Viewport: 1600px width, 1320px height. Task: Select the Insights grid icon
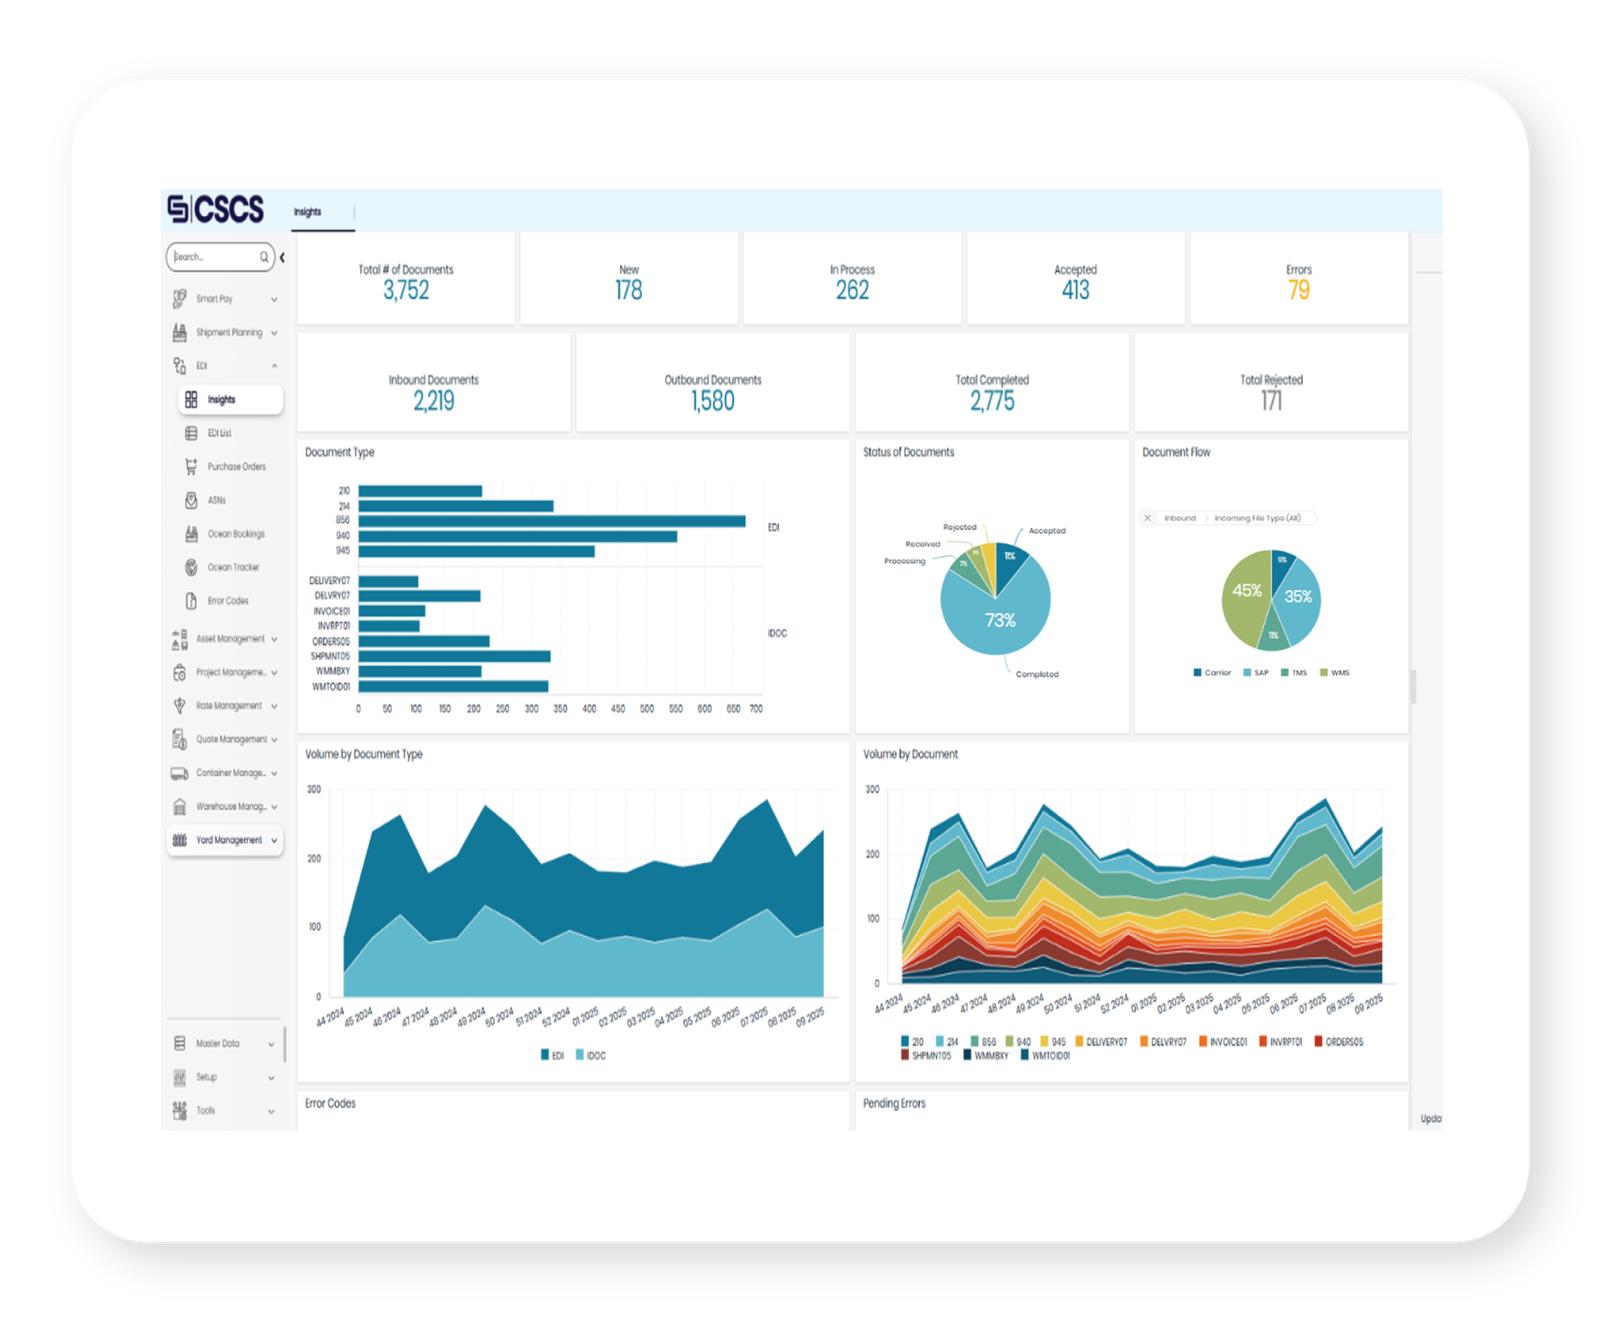click(191, 399)
